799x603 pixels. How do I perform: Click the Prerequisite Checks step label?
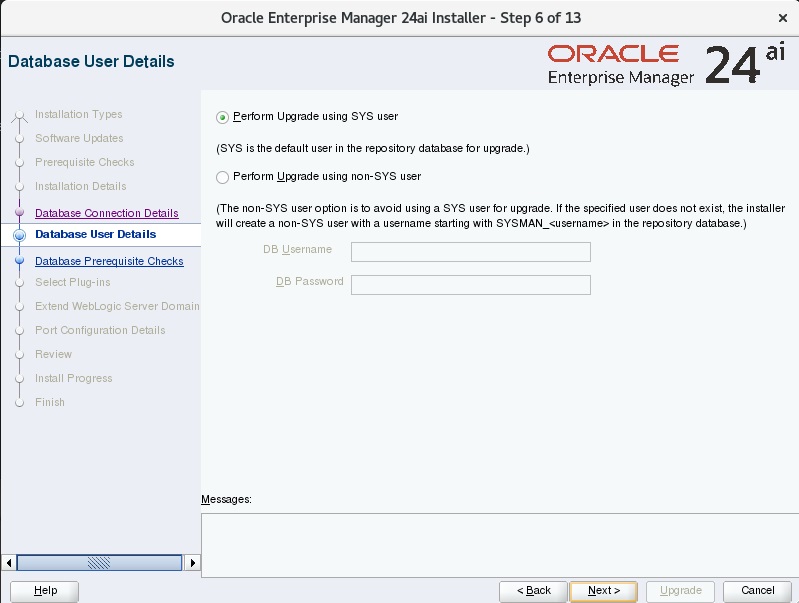(85, 162)
